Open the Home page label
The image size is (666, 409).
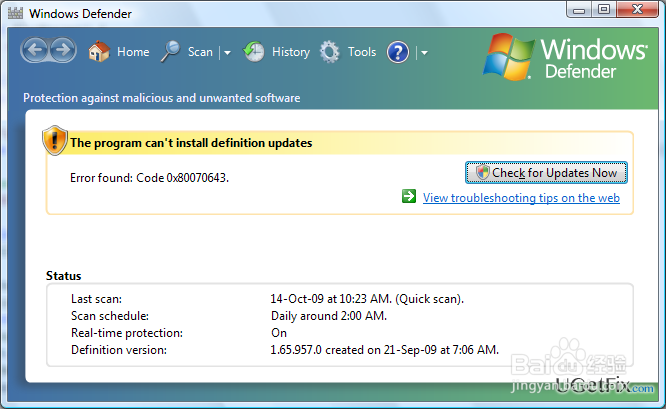coord(133,52)
